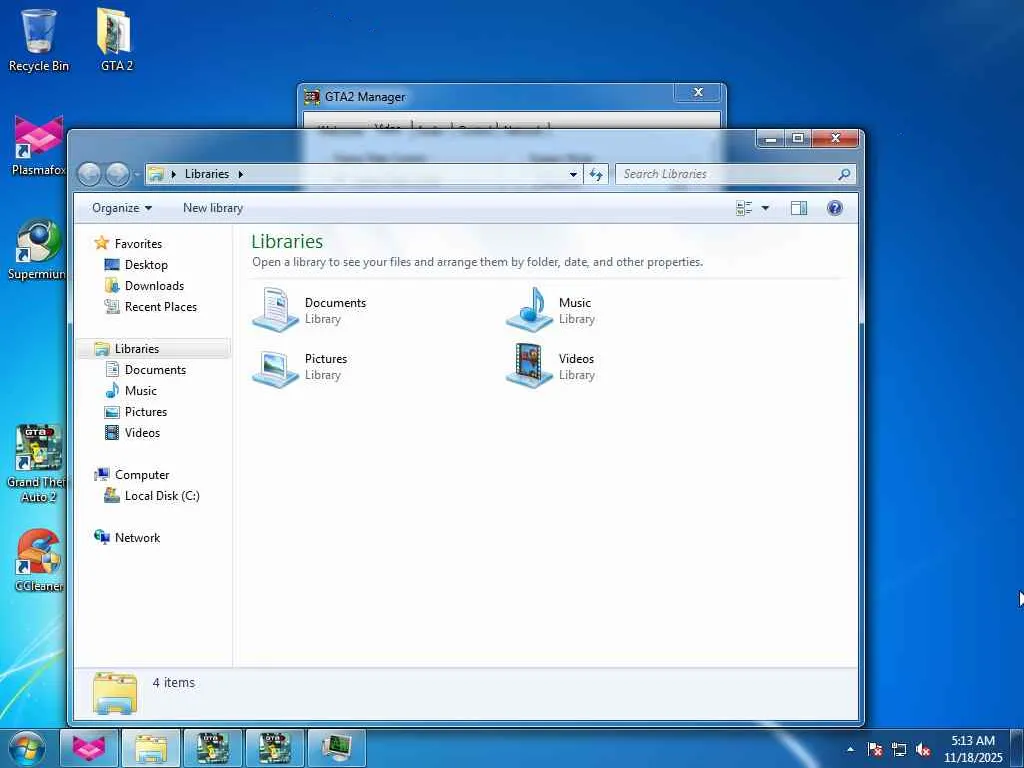
Task: Click the address bar folder icon
Action: click(155, 174)
